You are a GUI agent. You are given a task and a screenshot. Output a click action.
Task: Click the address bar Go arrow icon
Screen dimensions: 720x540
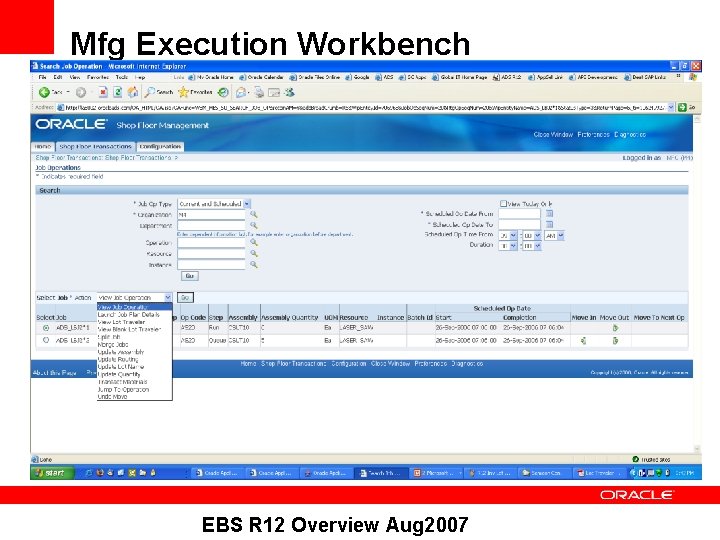tap(682, 107)
